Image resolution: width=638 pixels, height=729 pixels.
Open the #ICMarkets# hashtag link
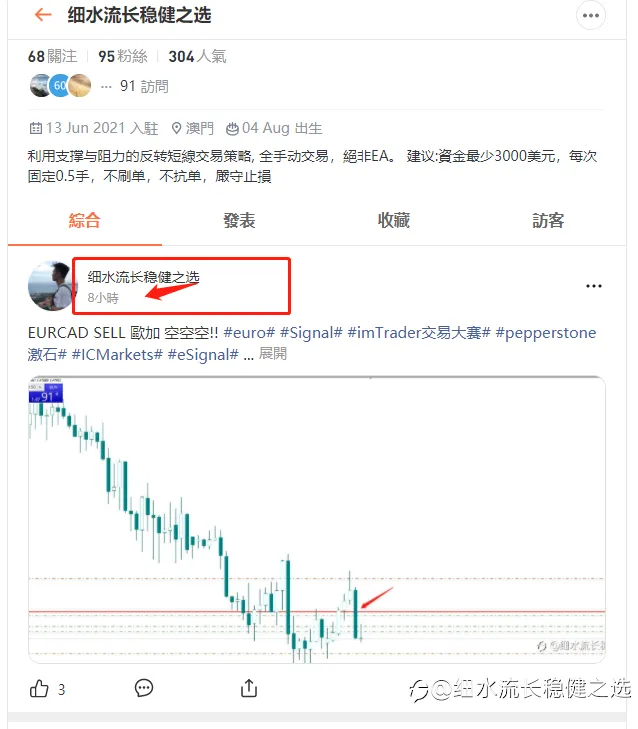point(117,355)
